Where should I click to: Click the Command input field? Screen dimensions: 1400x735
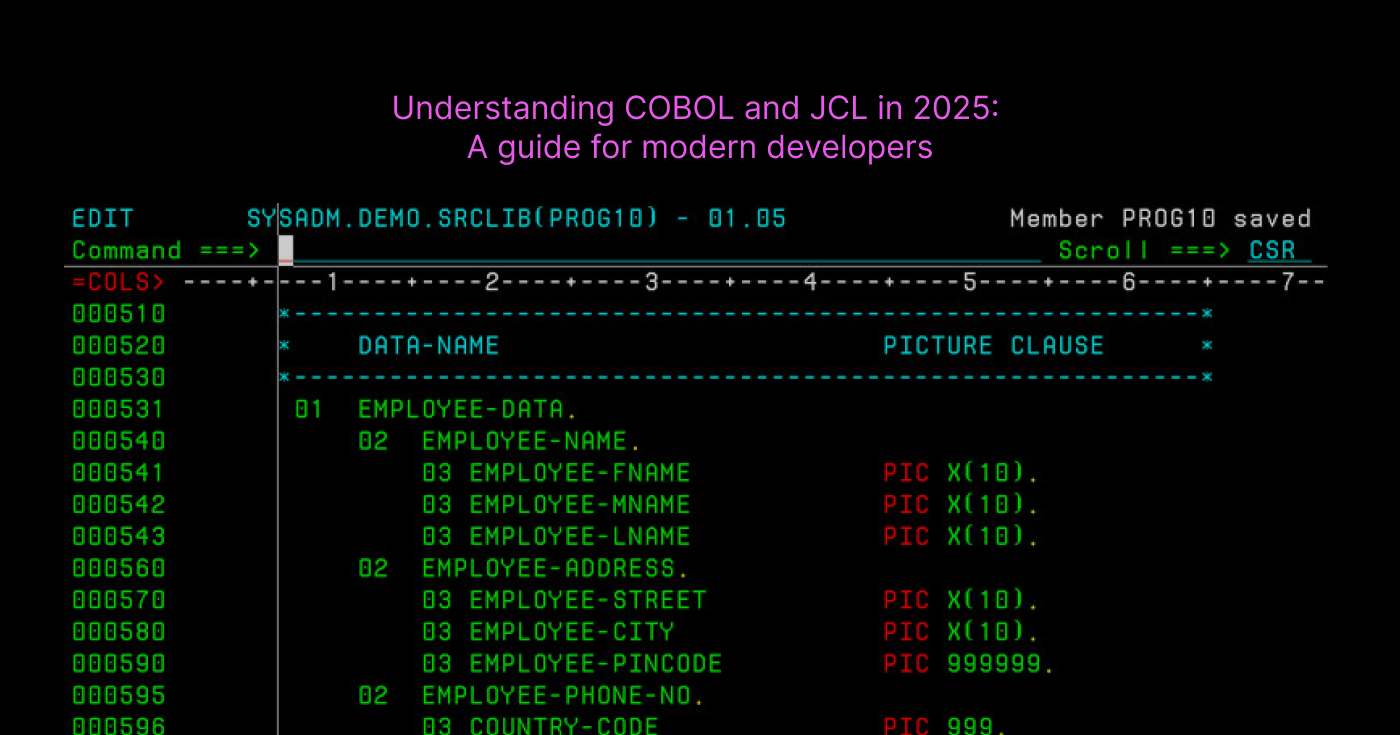point(660,250)
